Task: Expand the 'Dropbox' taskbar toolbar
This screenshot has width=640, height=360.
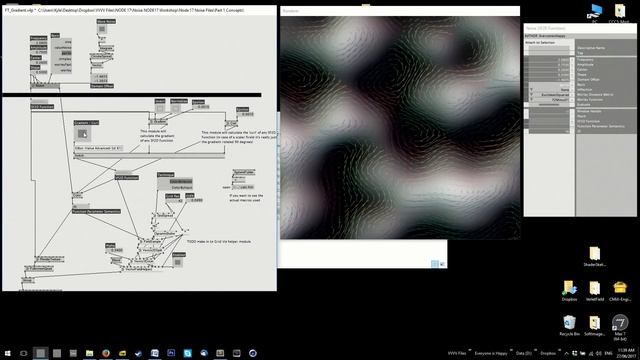Action: (x=559, y=351)
